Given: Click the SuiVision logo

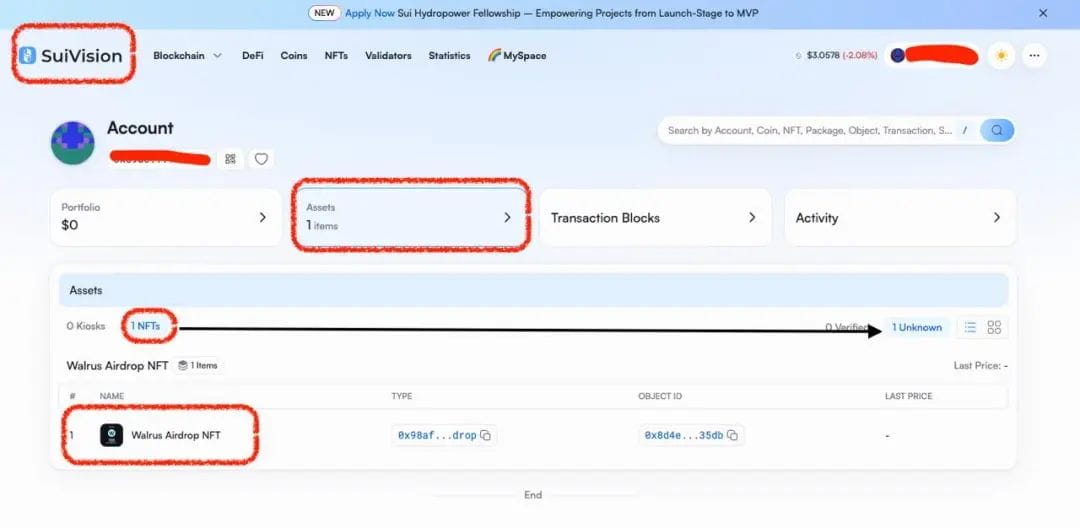Looking at the screenshot, I should click(71, 56).
